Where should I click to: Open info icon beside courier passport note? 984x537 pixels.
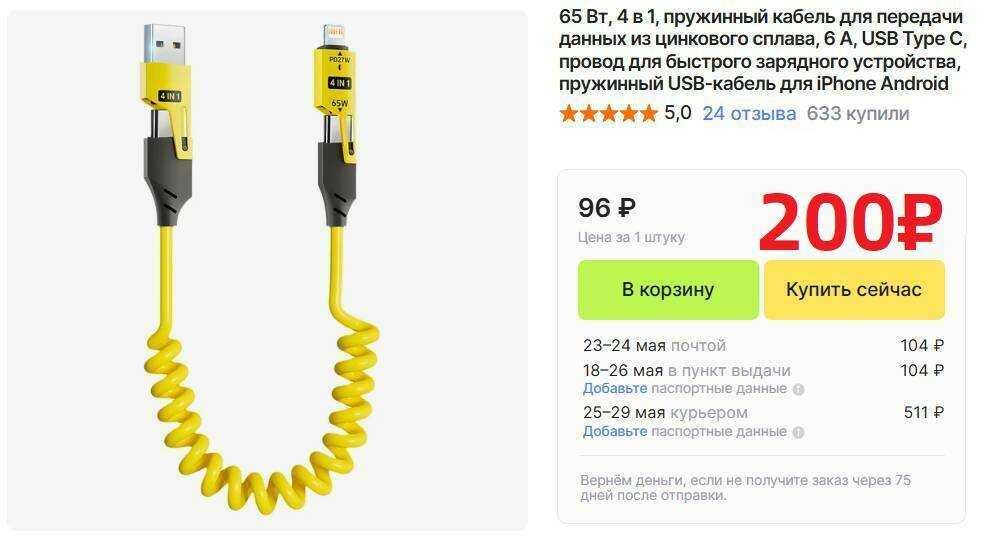coord(798,432)
